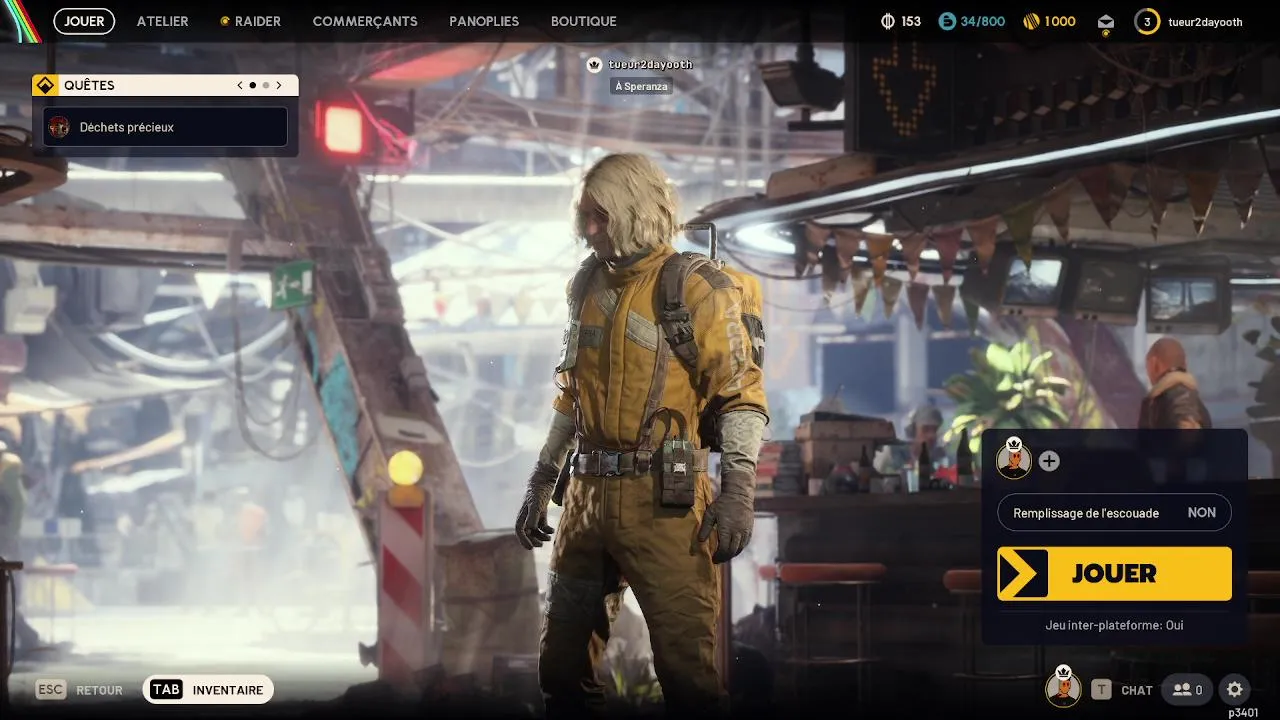Screen dimensions: 1280x720
Task: Click the yellow Quêtes diamond icon
Action: coord(45,85)
